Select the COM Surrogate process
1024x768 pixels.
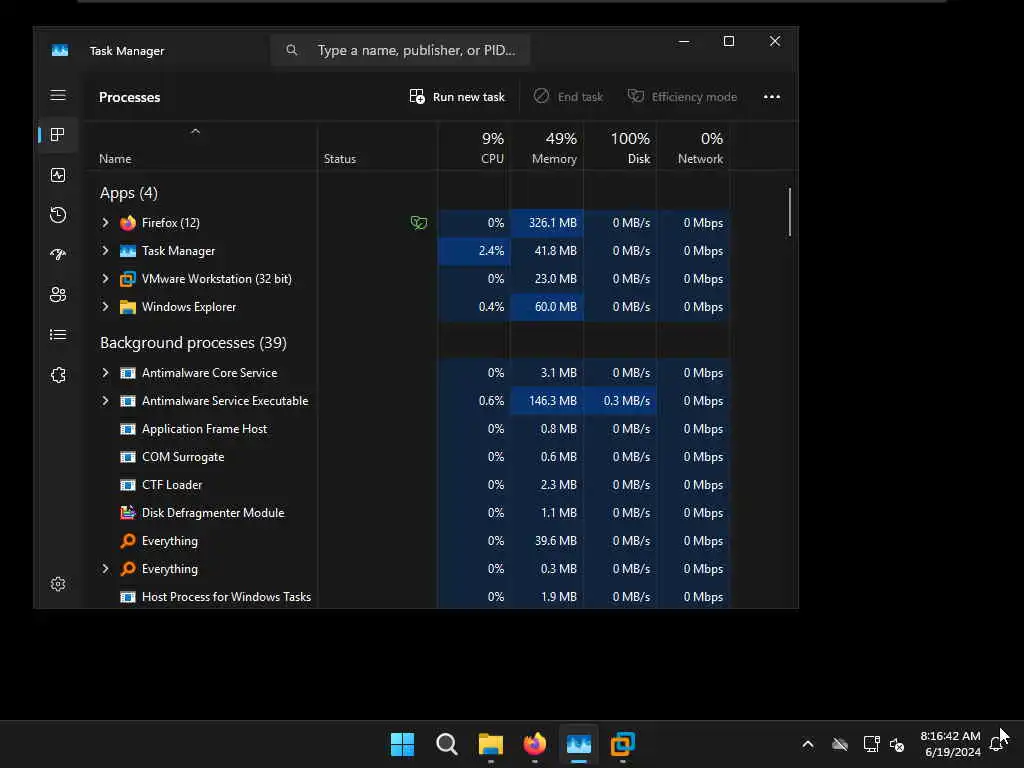408,457
